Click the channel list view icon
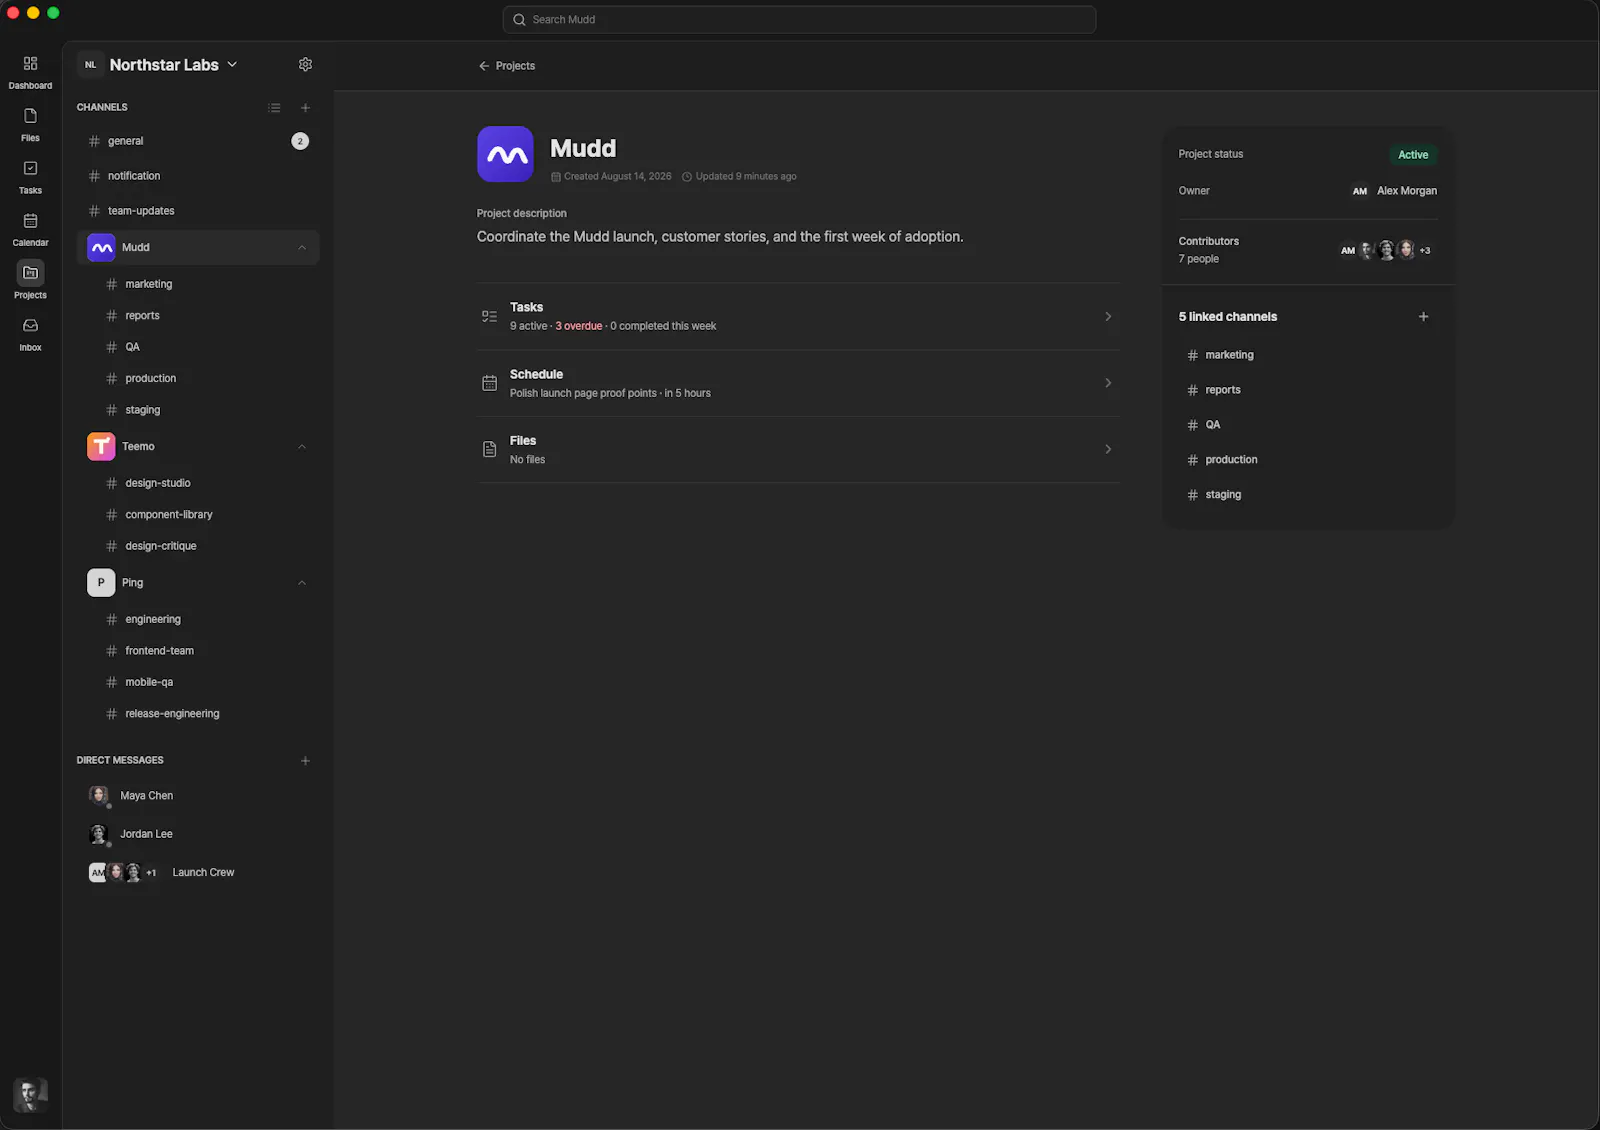Viewport: 1600px width, 1130px height. [274, 107]
